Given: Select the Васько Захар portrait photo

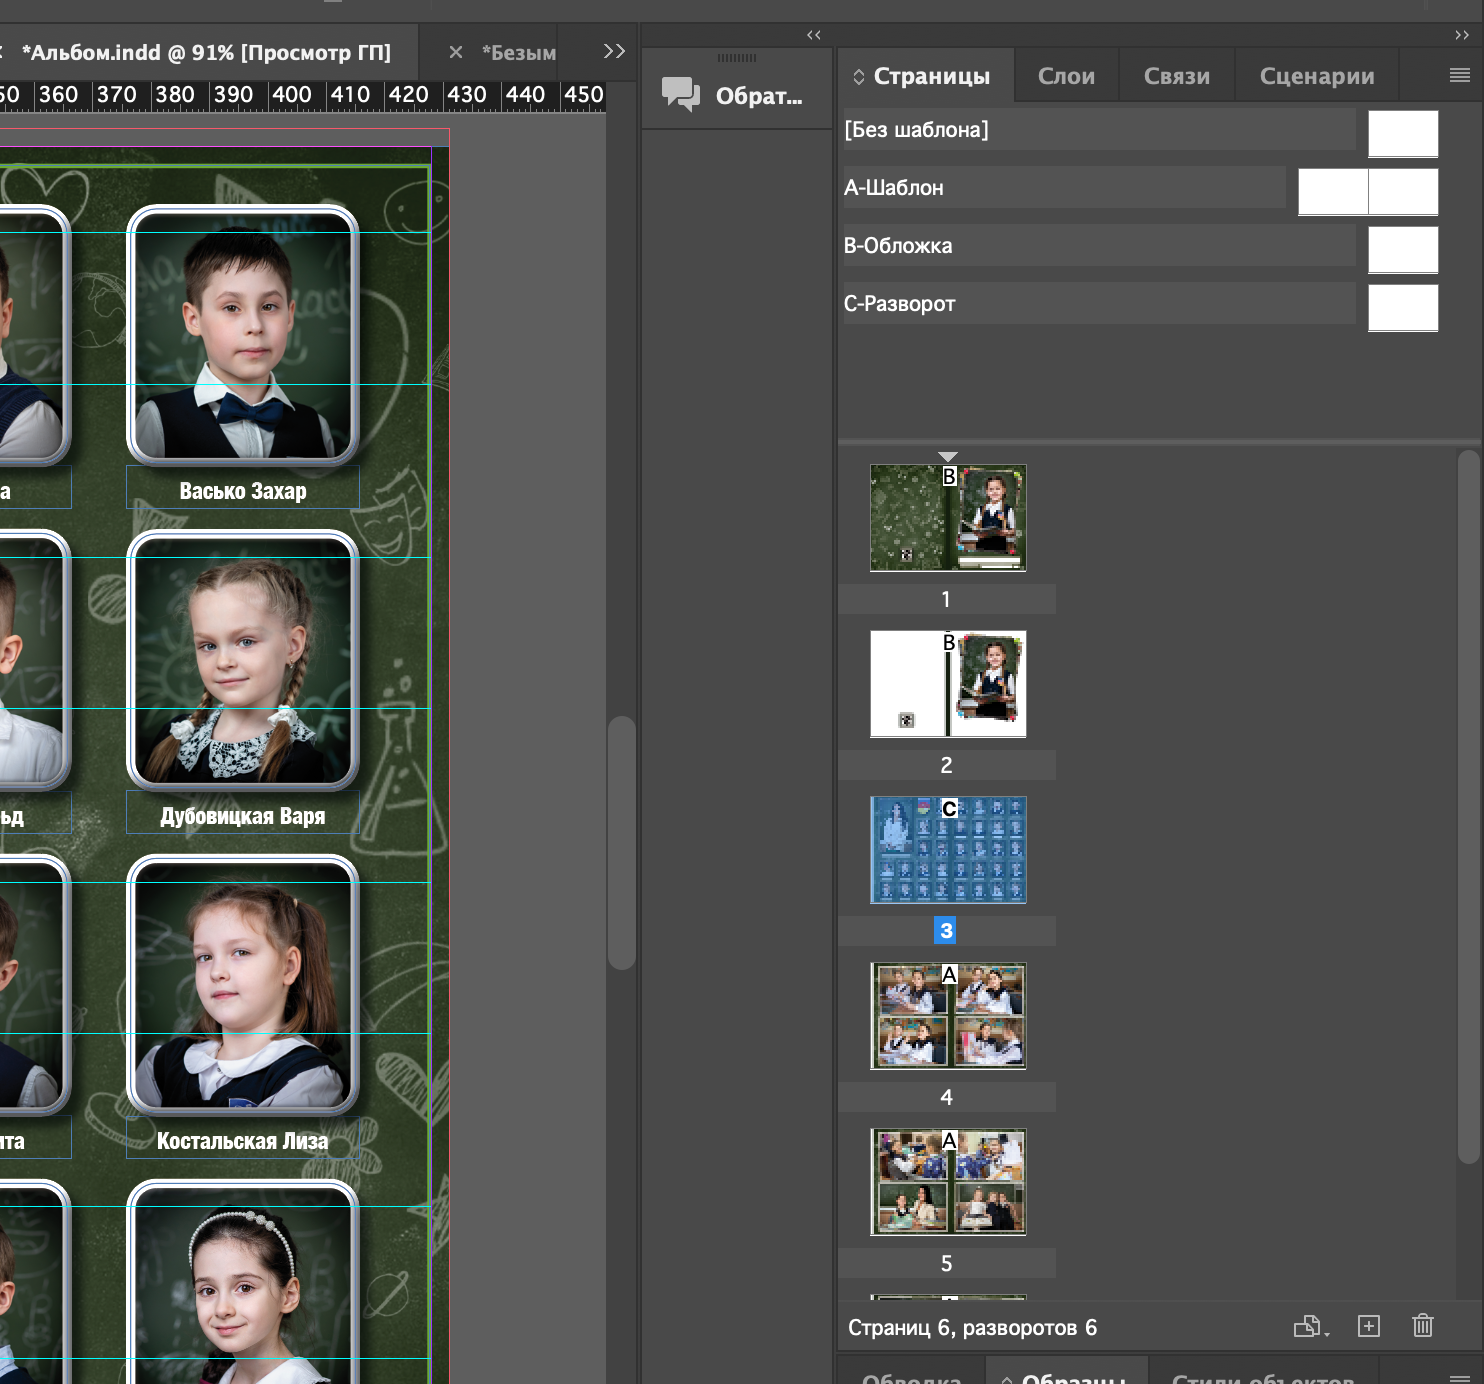Looking at the screenshot, I should point(243,335).
